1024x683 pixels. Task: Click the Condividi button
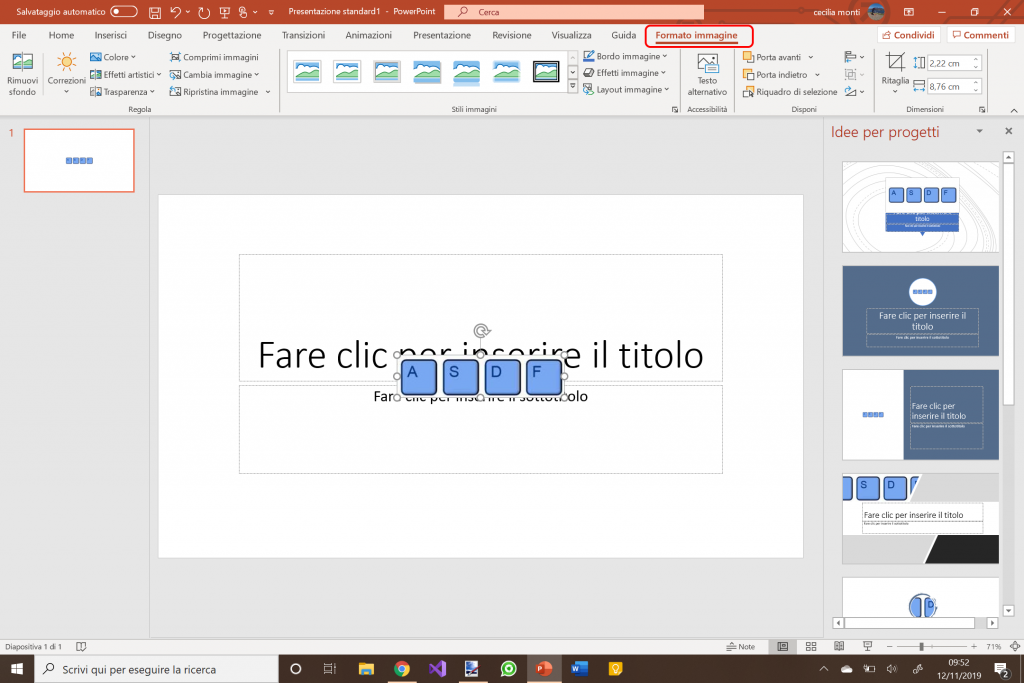click(x=908, y=35)
